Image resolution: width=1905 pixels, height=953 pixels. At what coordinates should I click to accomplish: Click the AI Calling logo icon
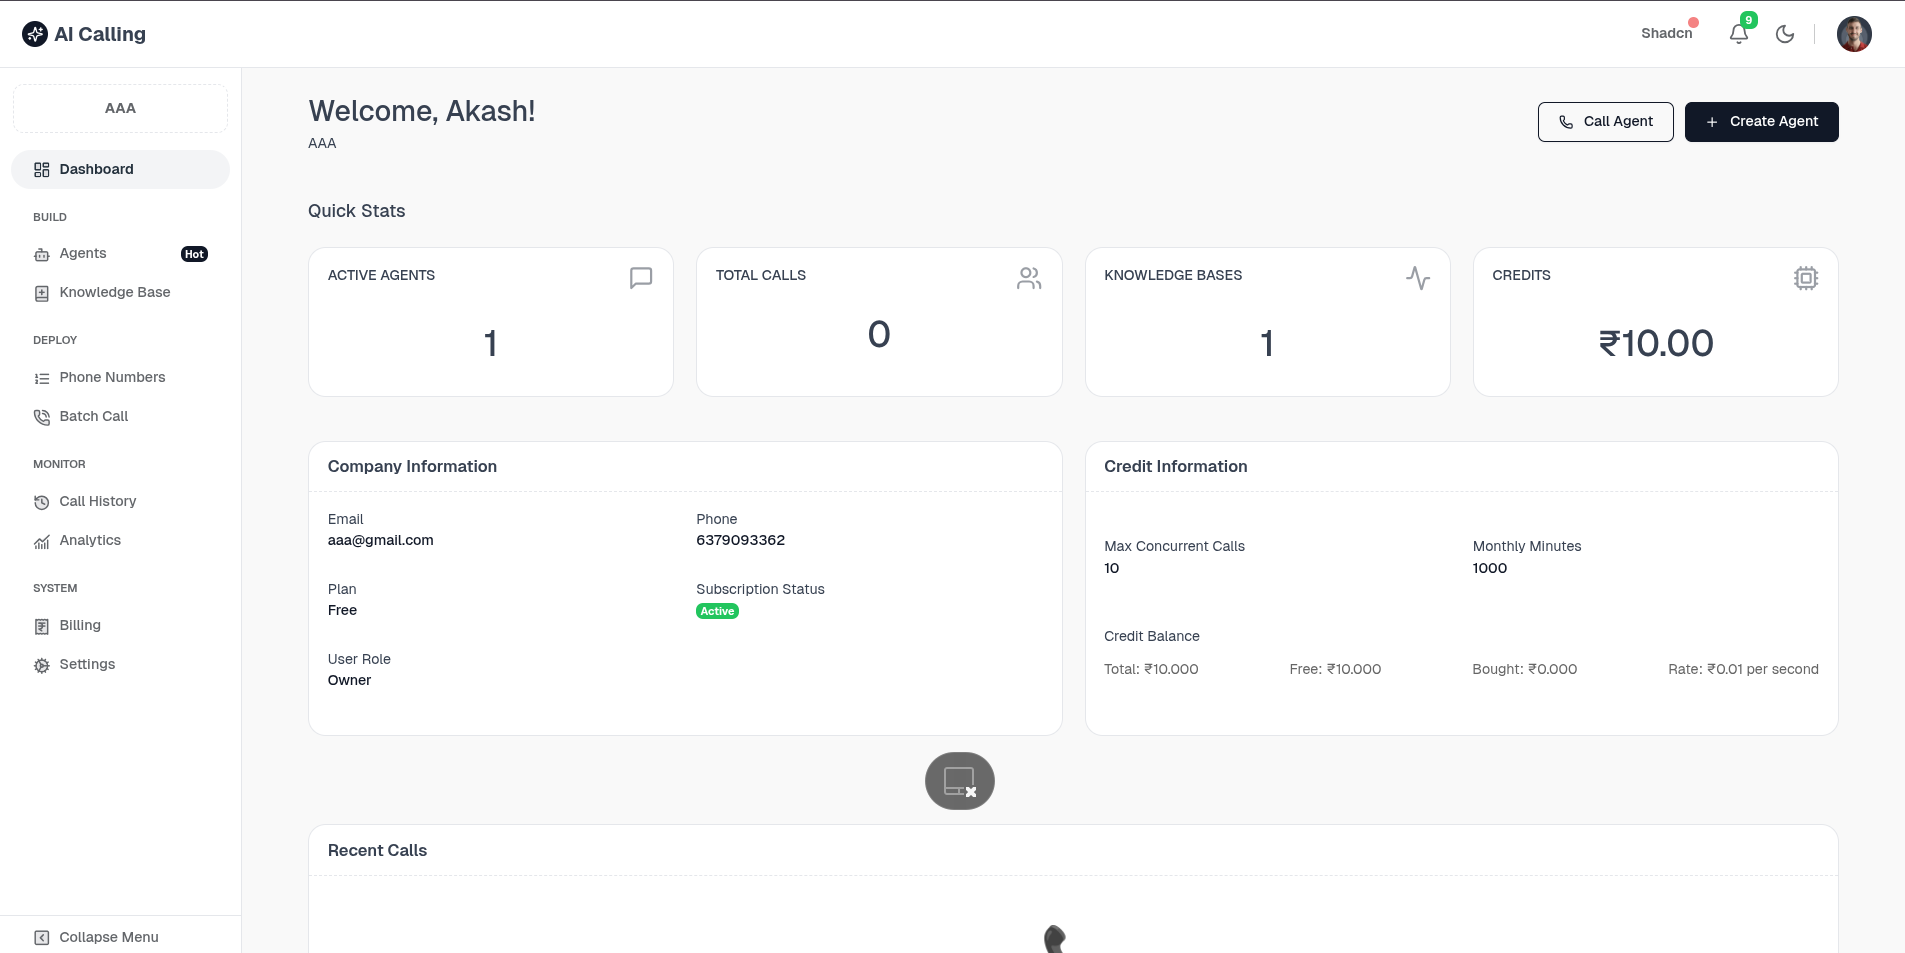pyautogui.click(x=35, y=34)
